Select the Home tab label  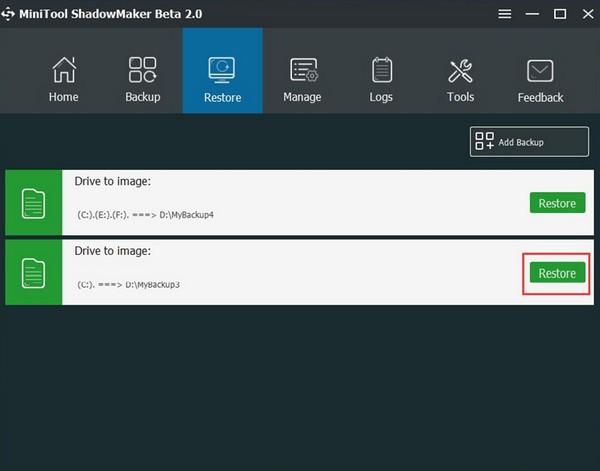(x=64, y=97)
